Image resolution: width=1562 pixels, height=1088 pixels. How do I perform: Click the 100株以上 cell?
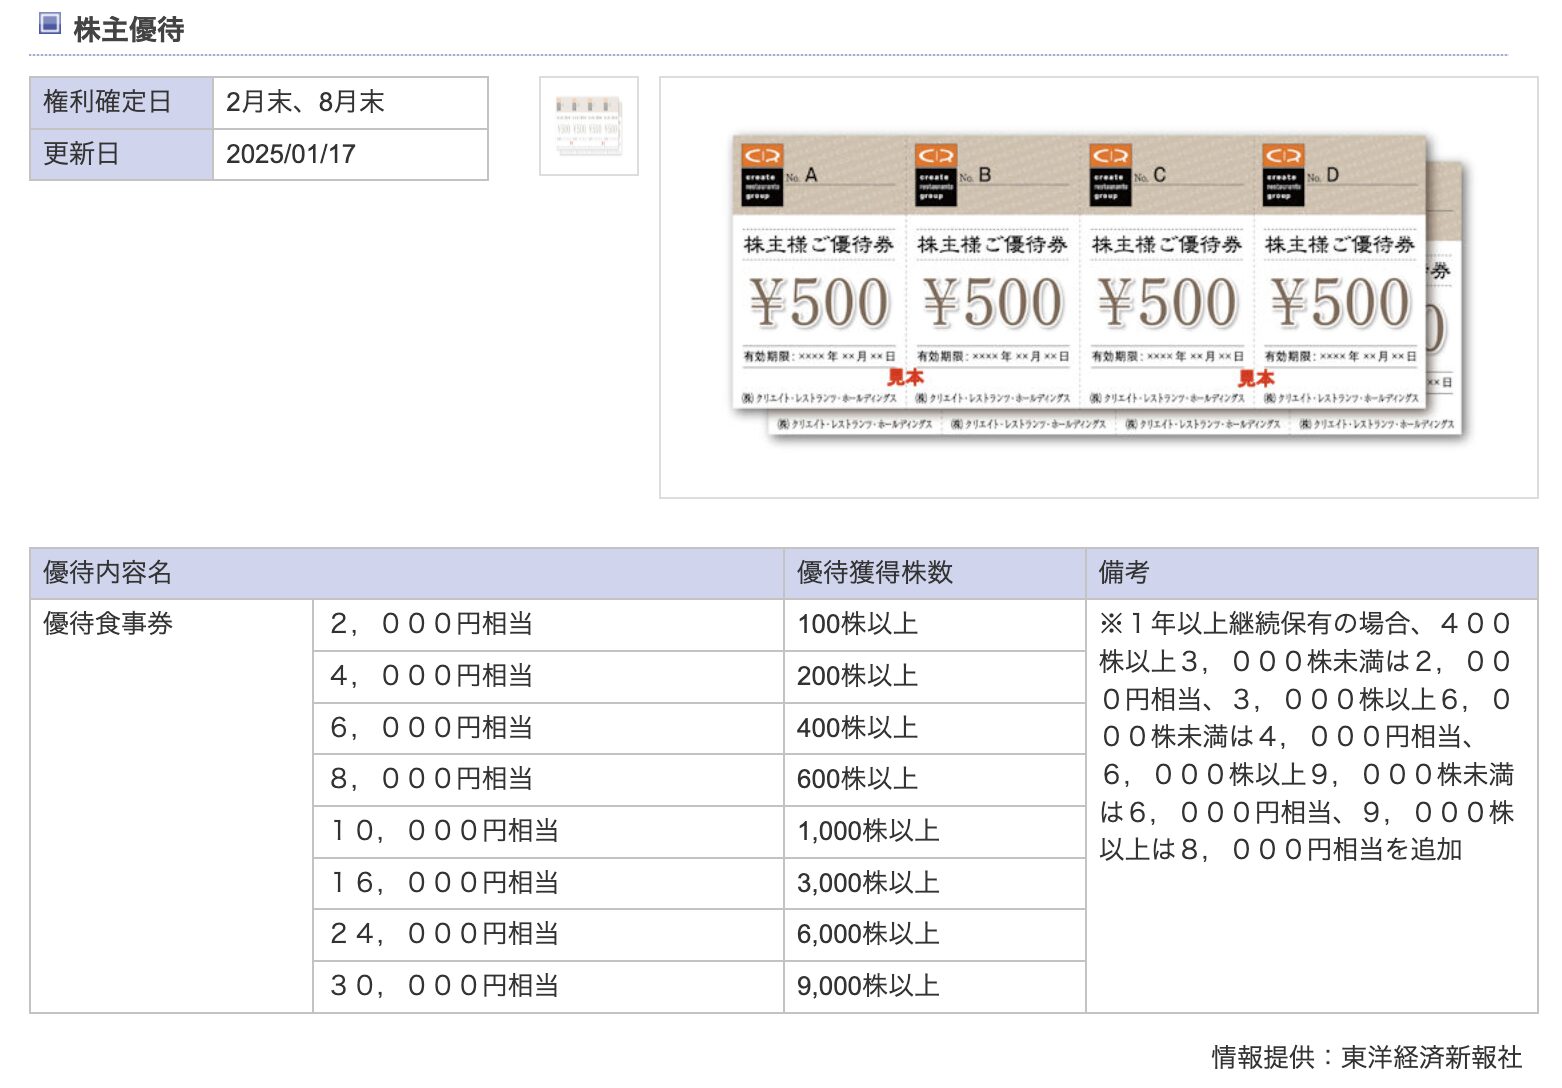[857, 624]
